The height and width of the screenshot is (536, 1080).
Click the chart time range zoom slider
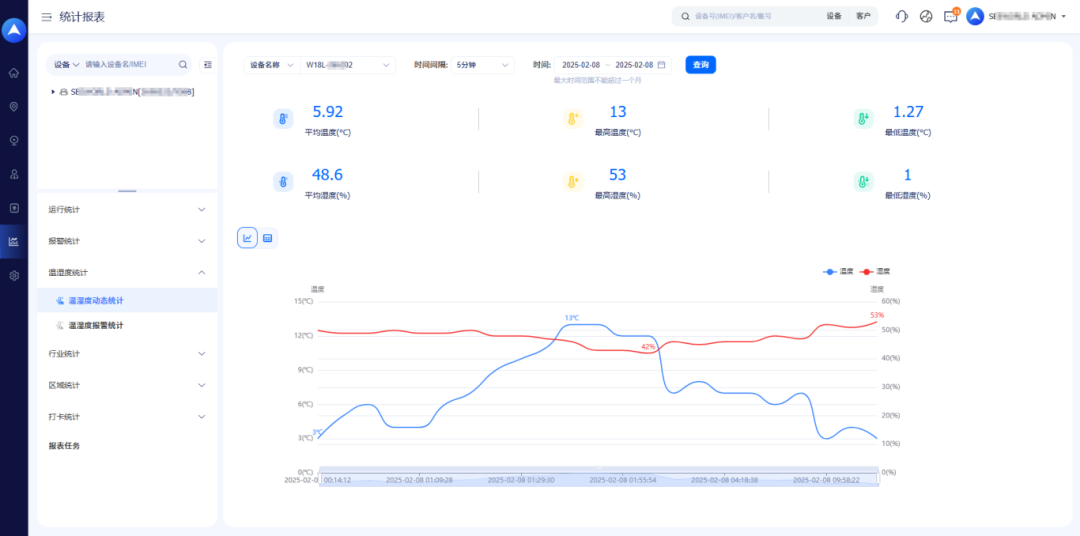(x=597, y=480)
